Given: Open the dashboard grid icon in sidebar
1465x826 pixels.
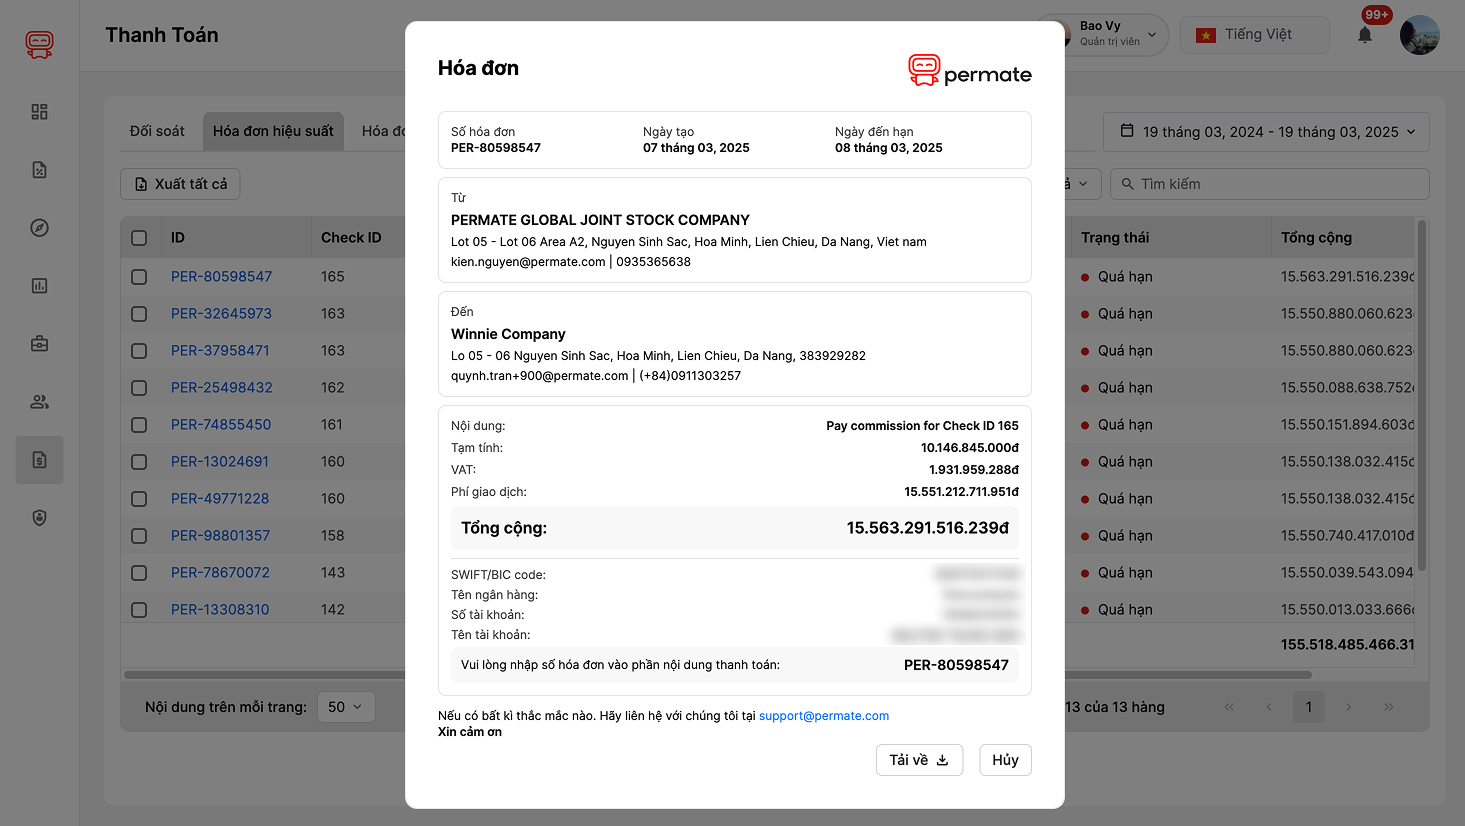Looking at the screenshot, I should pos(39,112).
